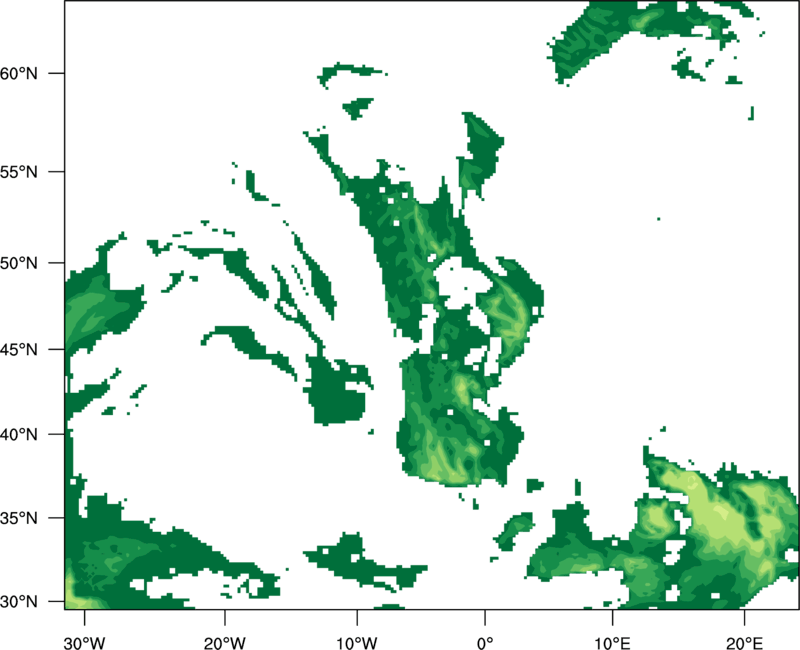This screenshot has width=800, height=650.
Task: Click the 20°W longitude label
Action: coord(225,643)
